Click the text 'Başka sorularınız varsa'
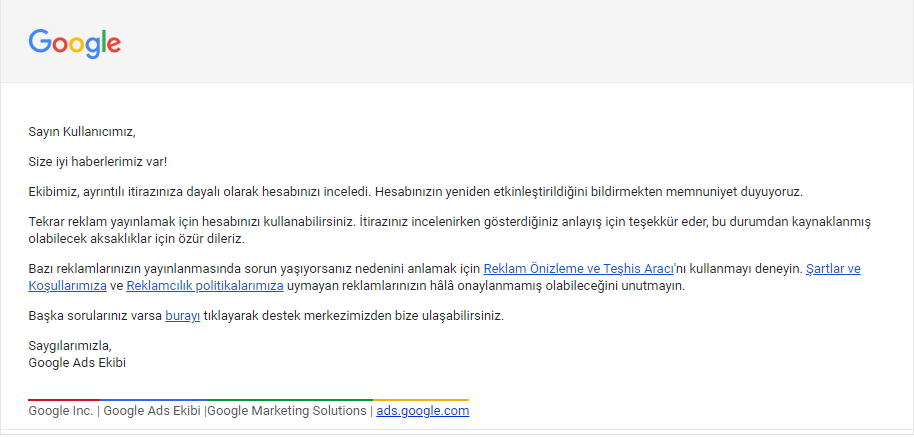This screenshot has width=914, height=438. coord(95,316)
